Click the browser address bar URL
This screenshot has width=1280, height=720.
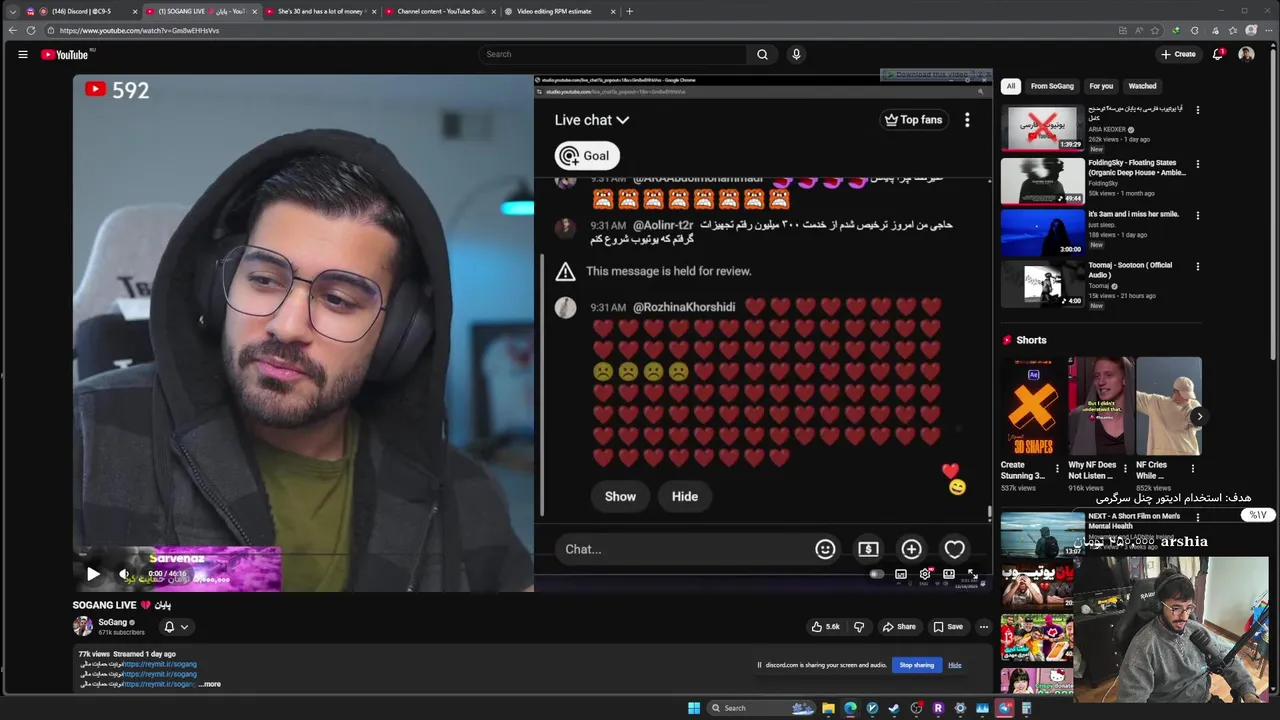pos(140,30)
